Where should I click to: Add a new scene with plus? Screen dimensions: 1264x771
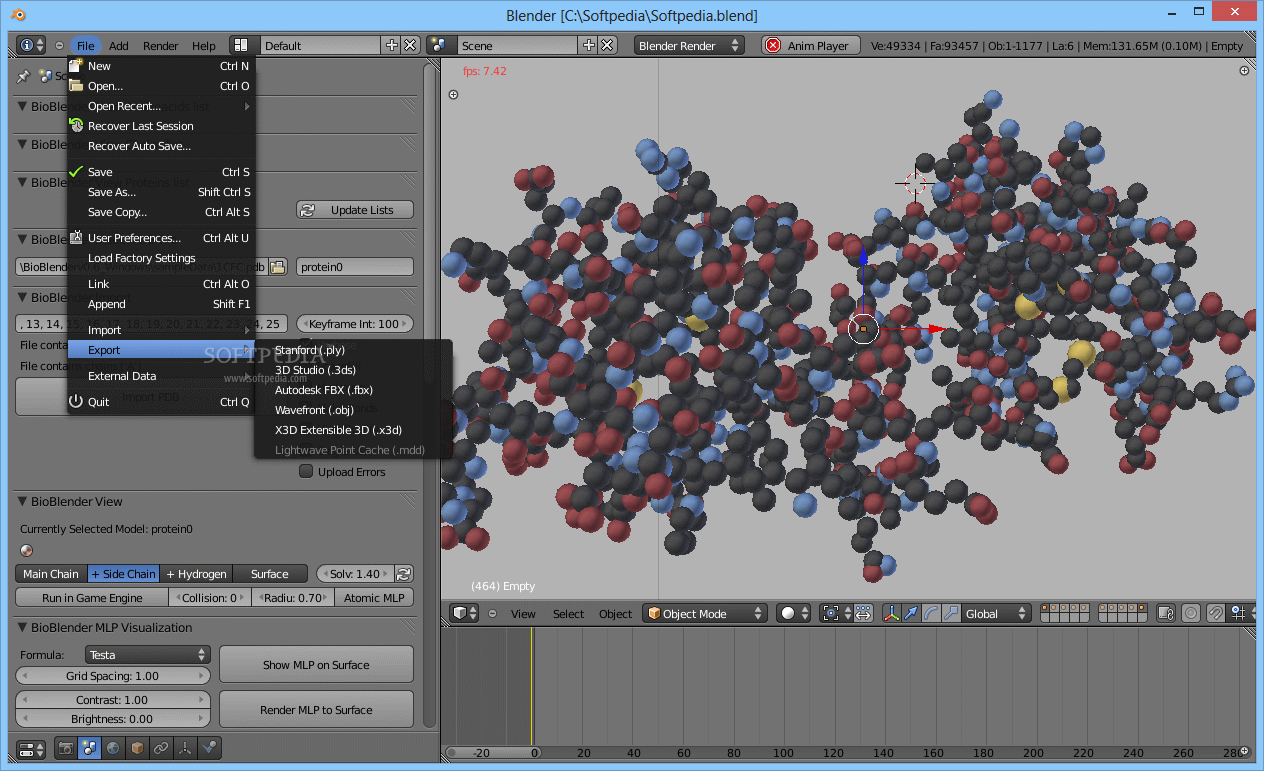[x=588, y=45]
